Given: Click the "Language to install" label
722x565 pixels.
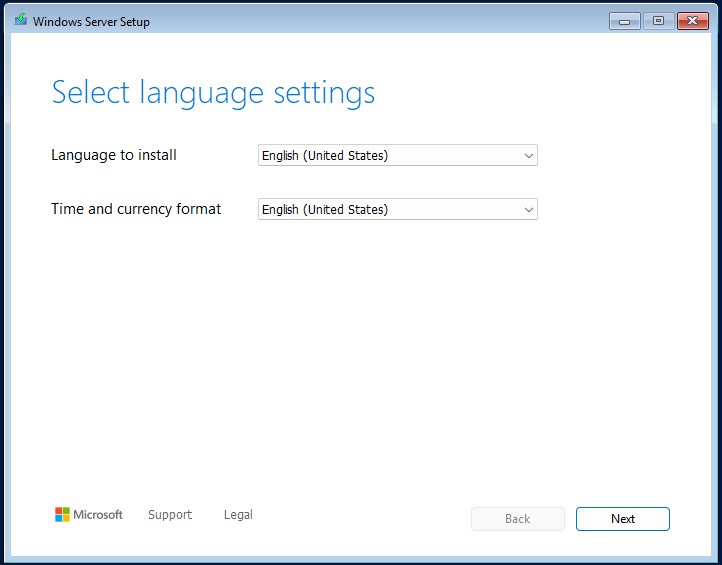Looking at the screenshot, I should (x=114, y=155).
